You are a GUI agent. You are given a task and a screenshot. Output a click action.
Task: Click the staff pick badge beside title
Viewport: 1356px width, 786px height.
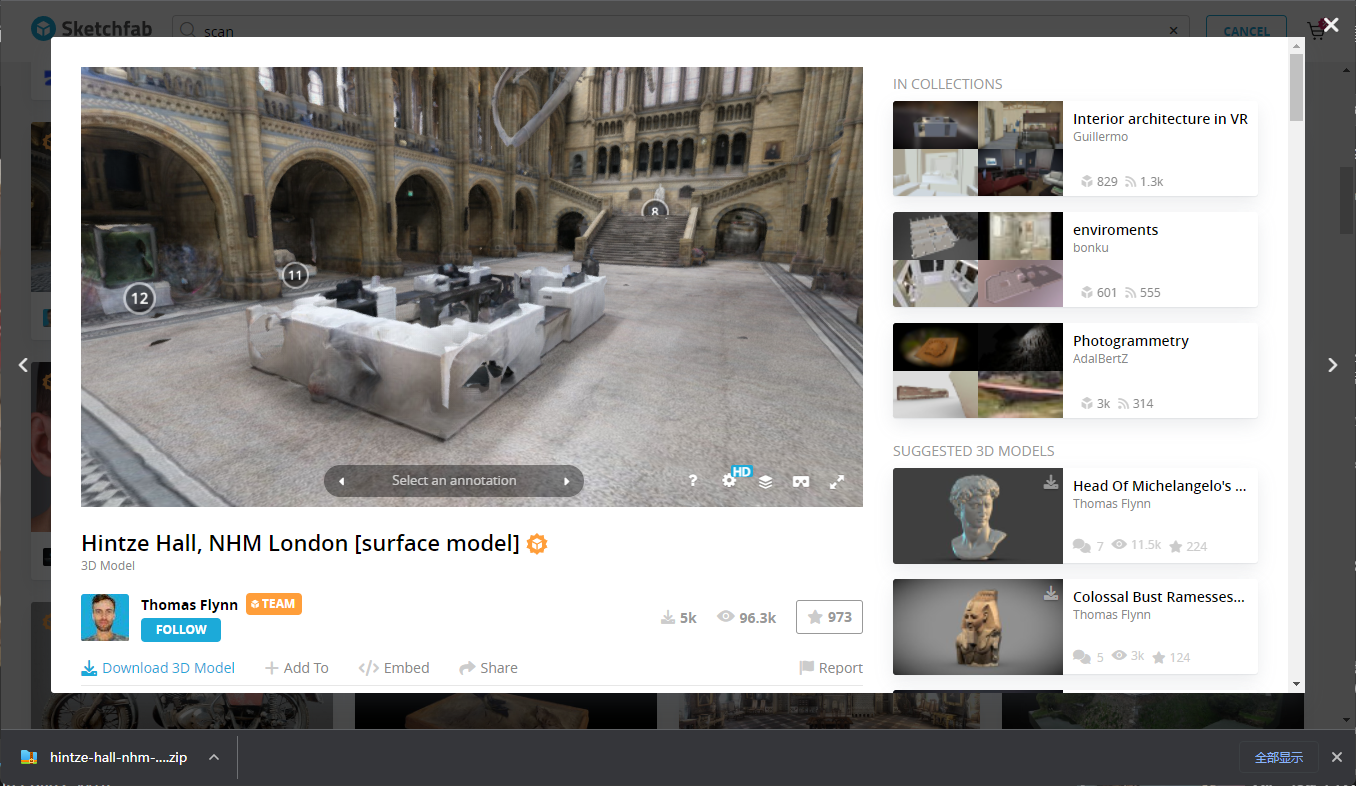coord(537,544)
